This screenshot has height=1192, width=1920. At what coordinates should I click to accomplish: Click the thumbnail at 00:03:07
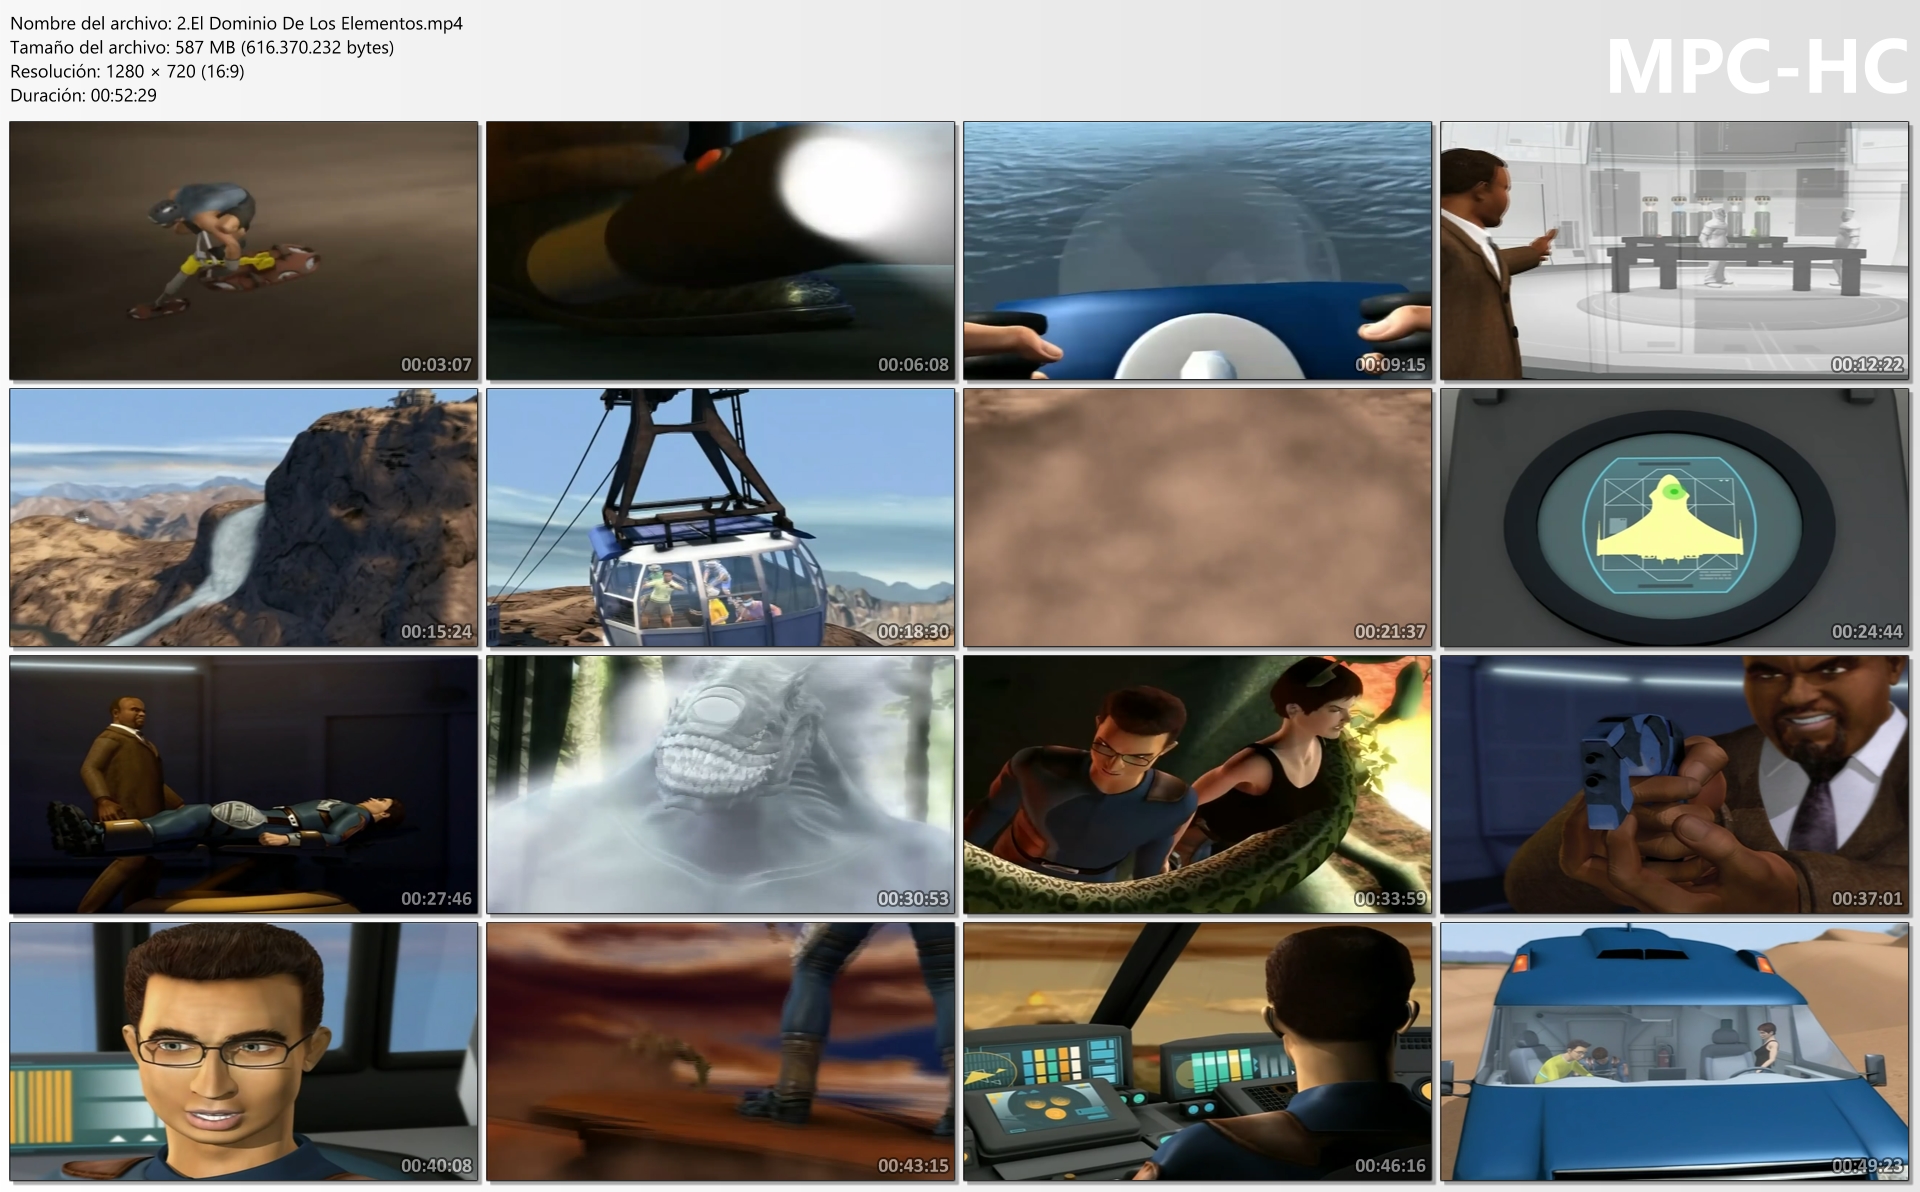coord(243,250)
